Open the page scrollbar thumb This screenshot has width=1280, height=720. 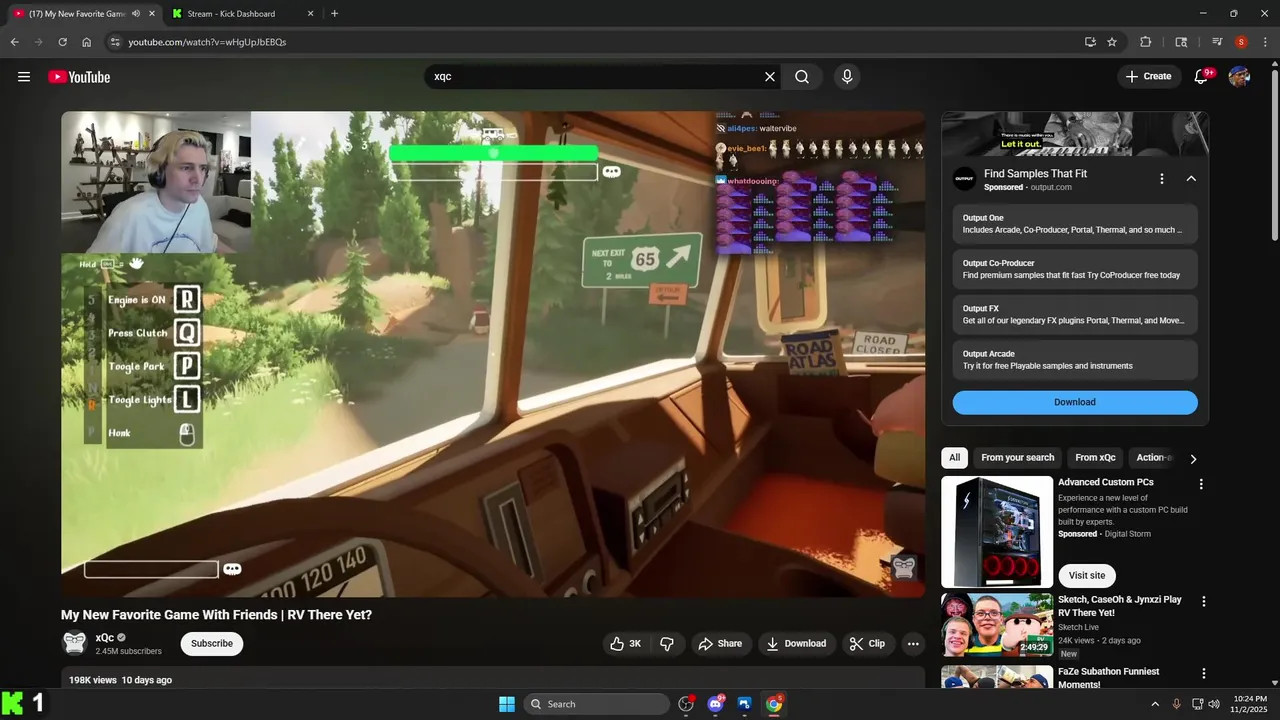[1274, 155]
